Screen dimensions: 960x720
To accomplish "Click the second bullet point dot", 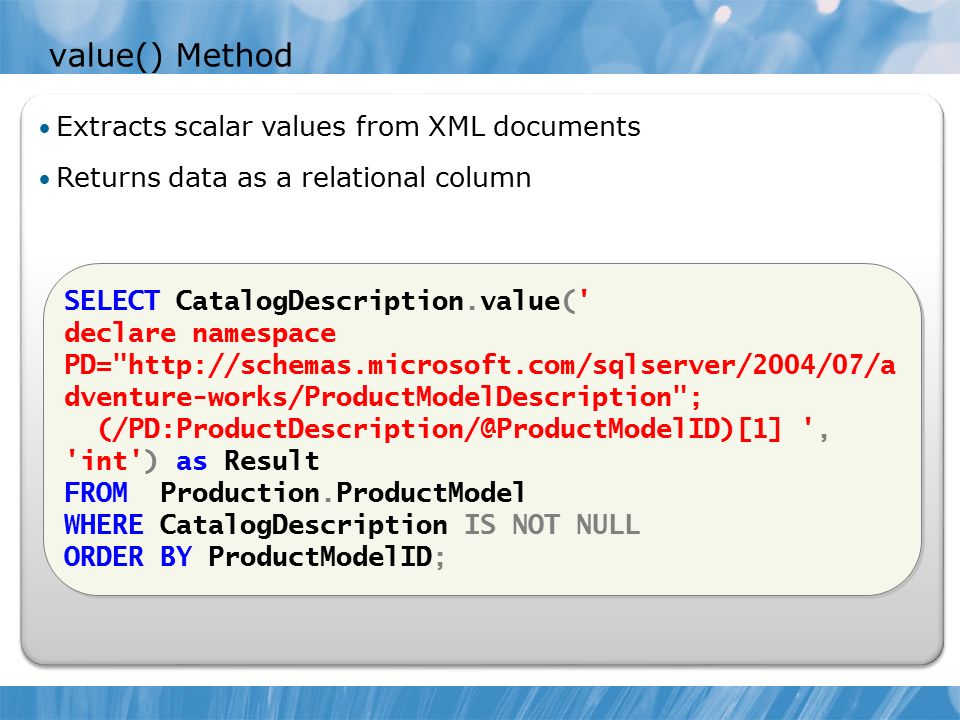I will [44, 180].
